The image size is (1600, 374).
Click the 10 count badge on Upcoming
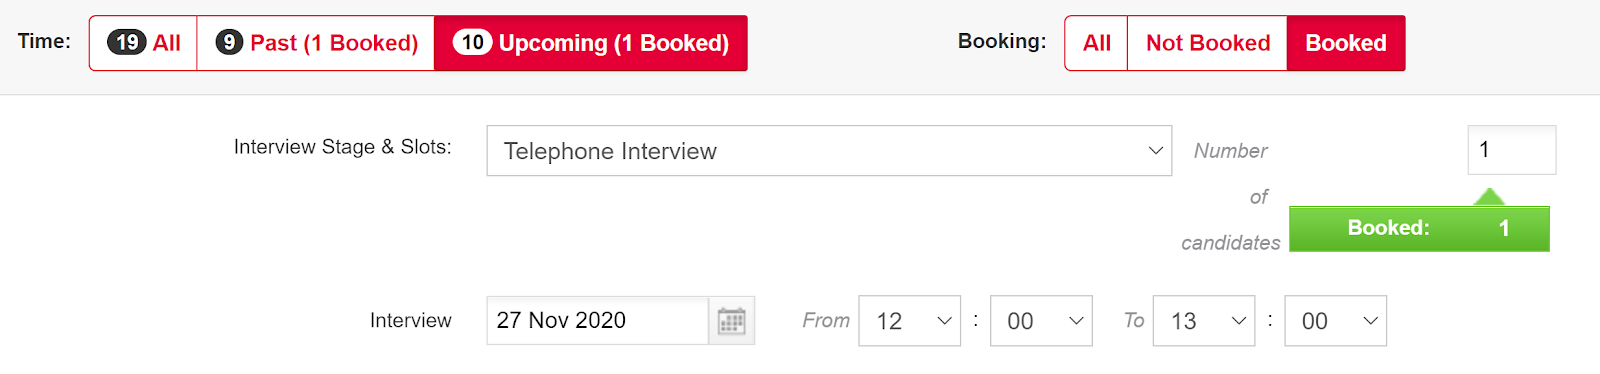coord(472,42)
